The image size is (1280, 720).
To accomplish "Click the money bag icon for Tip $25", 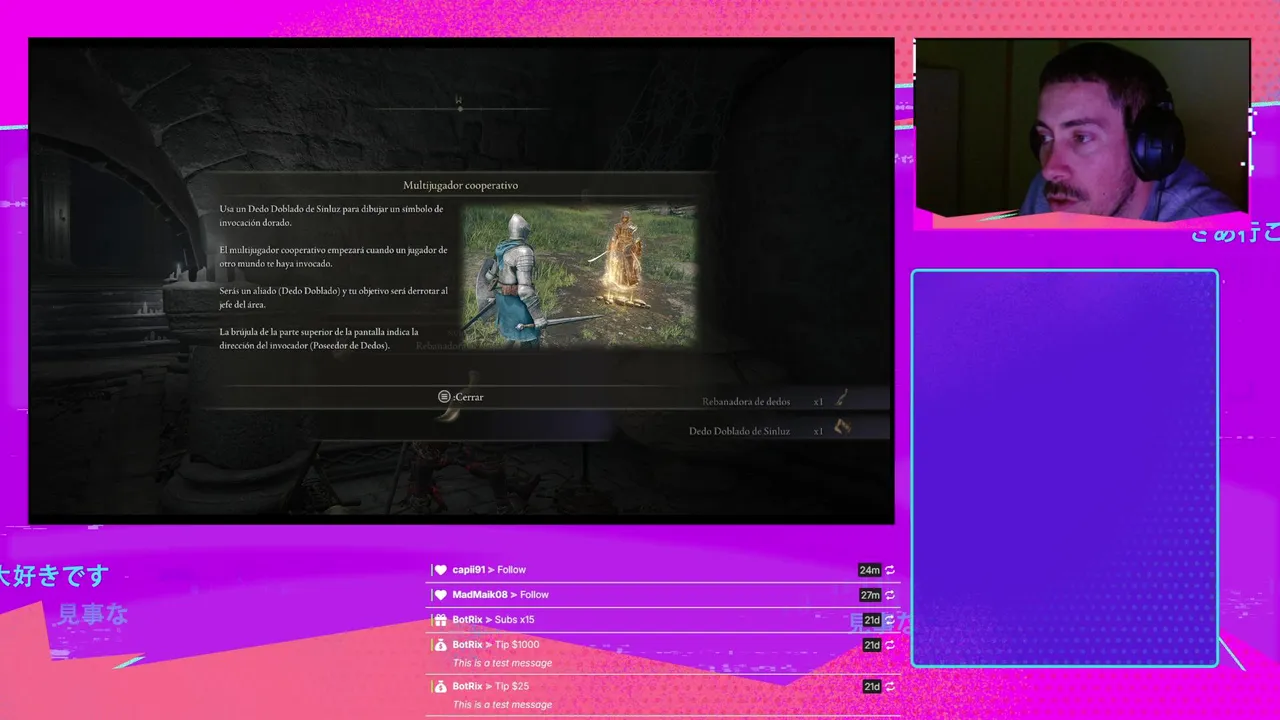I will [440, 686].
